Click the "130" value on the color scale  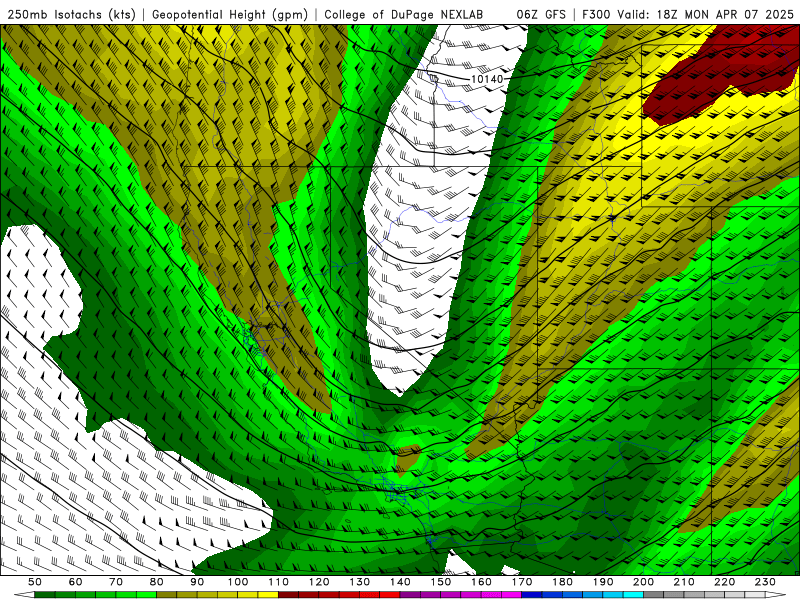[360, 582]
